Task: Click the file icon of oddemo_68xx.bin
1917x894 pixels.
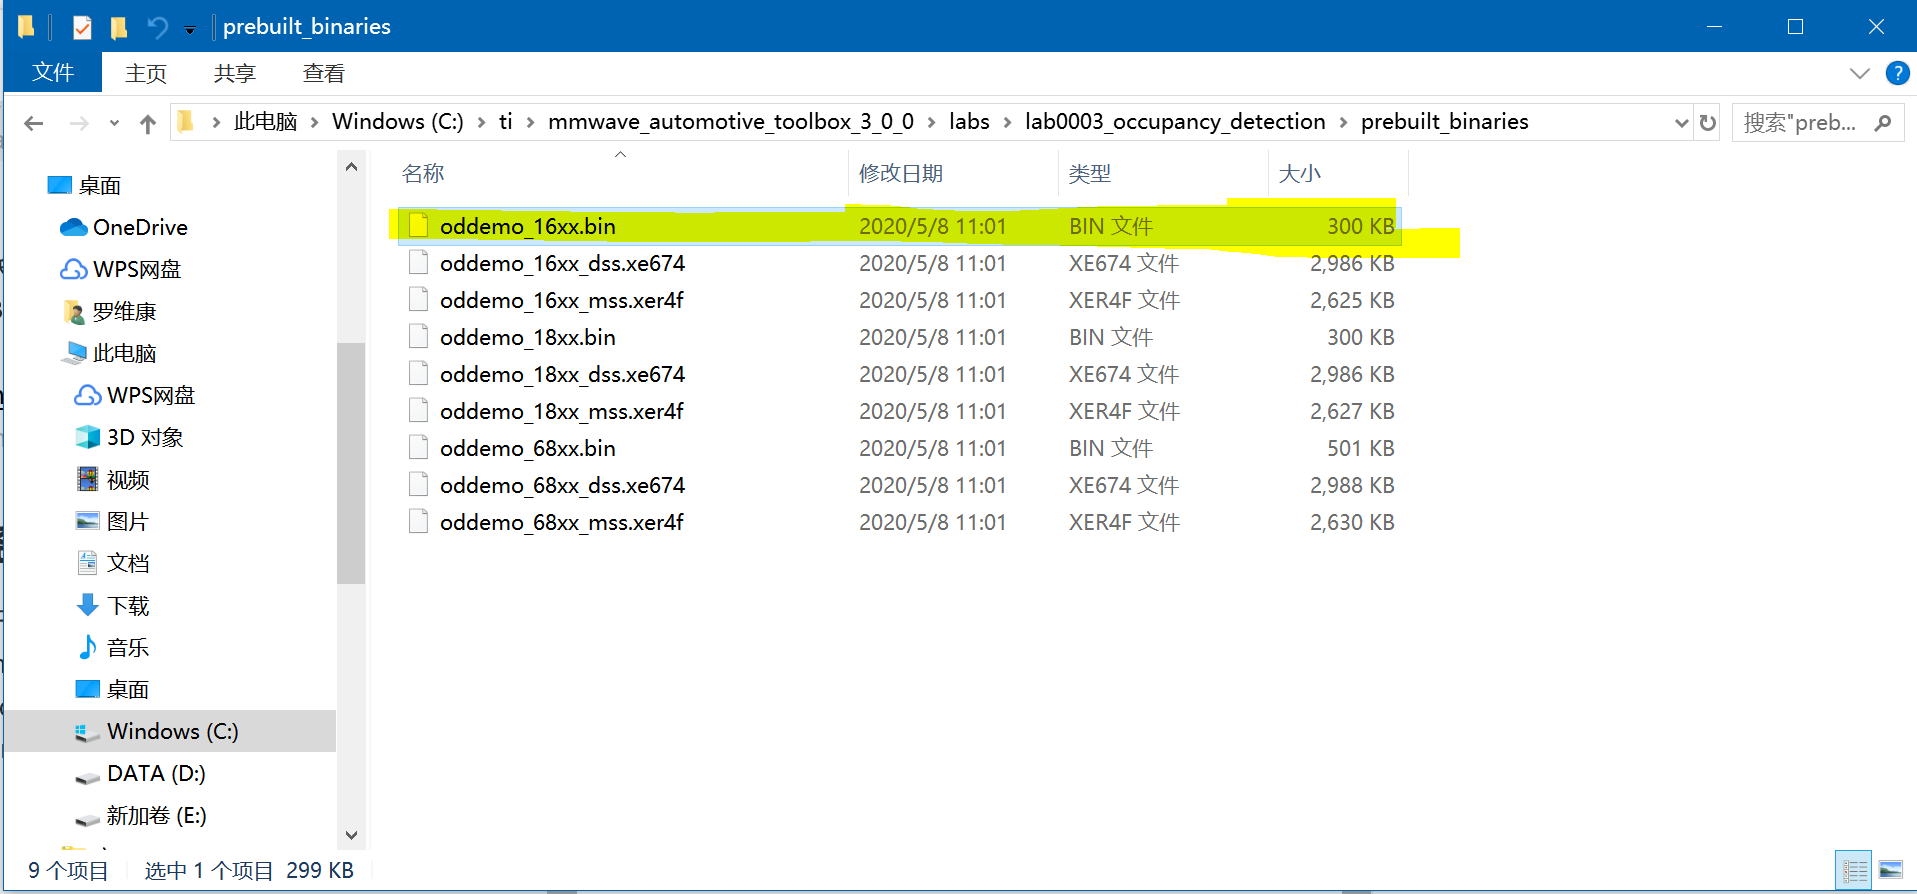Action: click(419, 447)
